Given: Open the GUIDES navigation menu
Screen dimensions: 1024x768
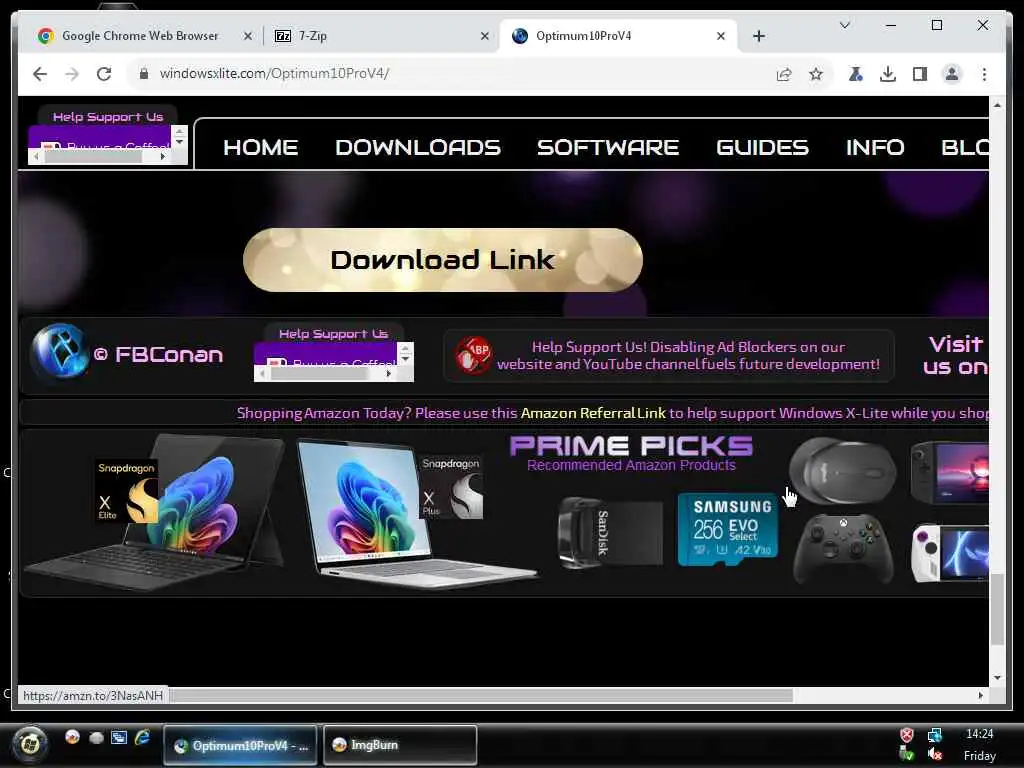Looking at the screenshot, I should click(x=762, y=148).
